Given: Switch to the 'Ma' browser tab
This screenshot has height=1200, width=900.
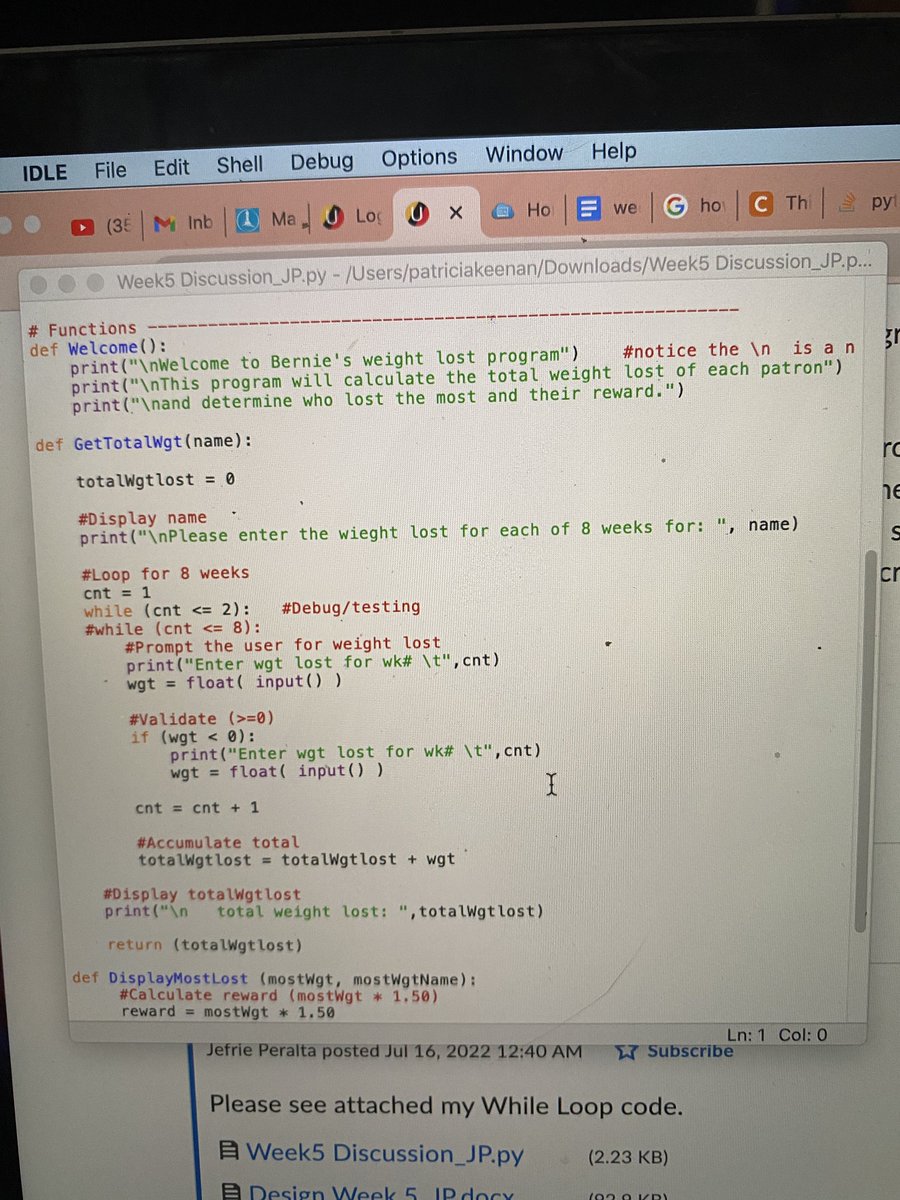Looking at the screenshot, I should click(x=267, y=218).
